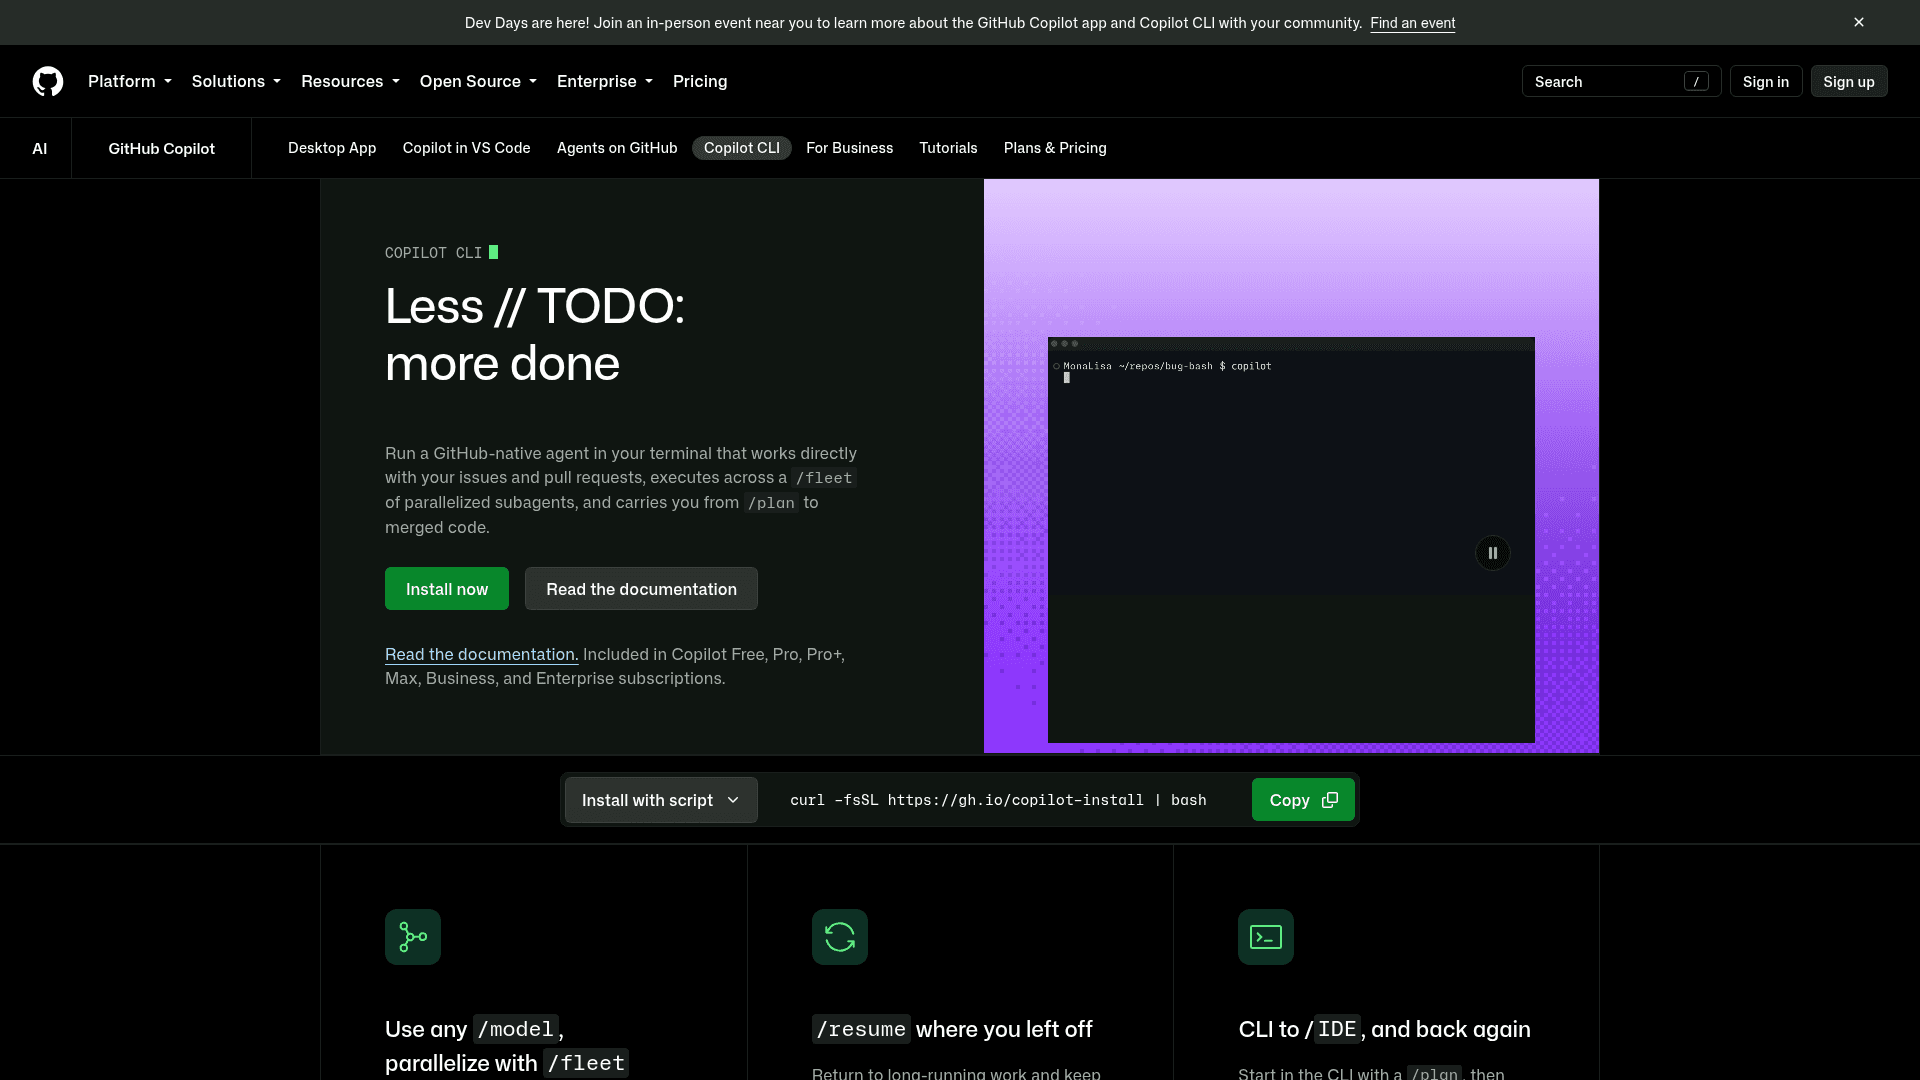Switch to the Desktop App tab

click(x=332, y=148)
